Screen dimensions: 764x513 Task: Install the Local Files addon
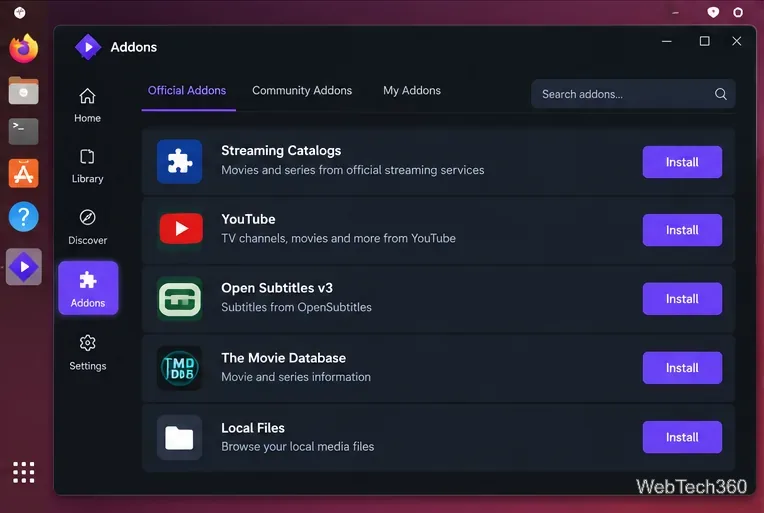pyautogui.click(x=682, y=437)
